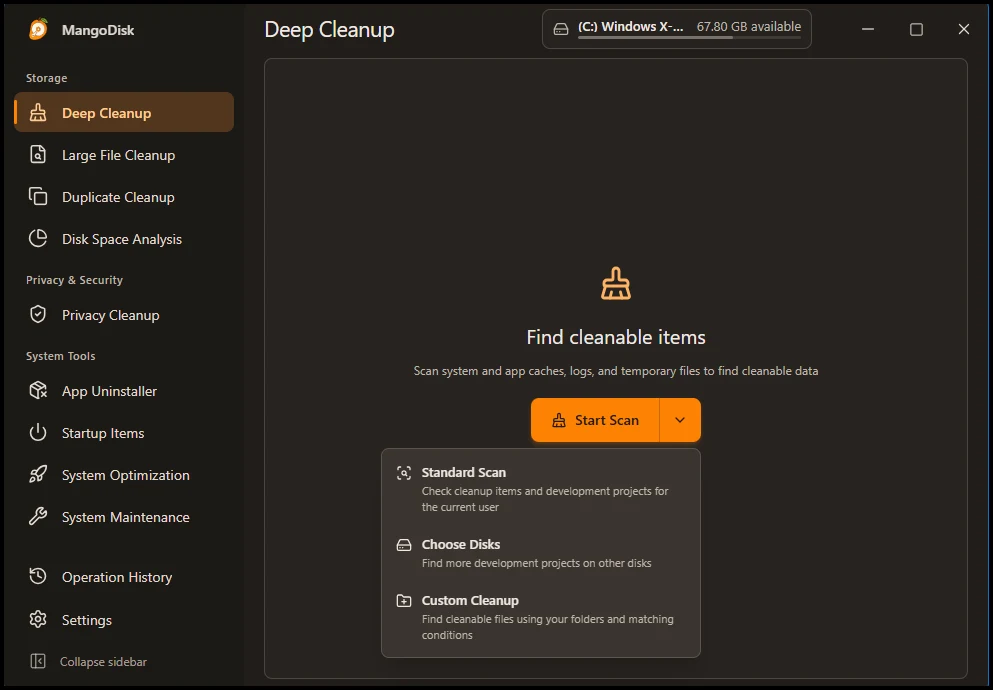The height and width of the screenshot is (690, 993).
Task: Click the Large File Cleanup icon
Action: tap(38, 154)
